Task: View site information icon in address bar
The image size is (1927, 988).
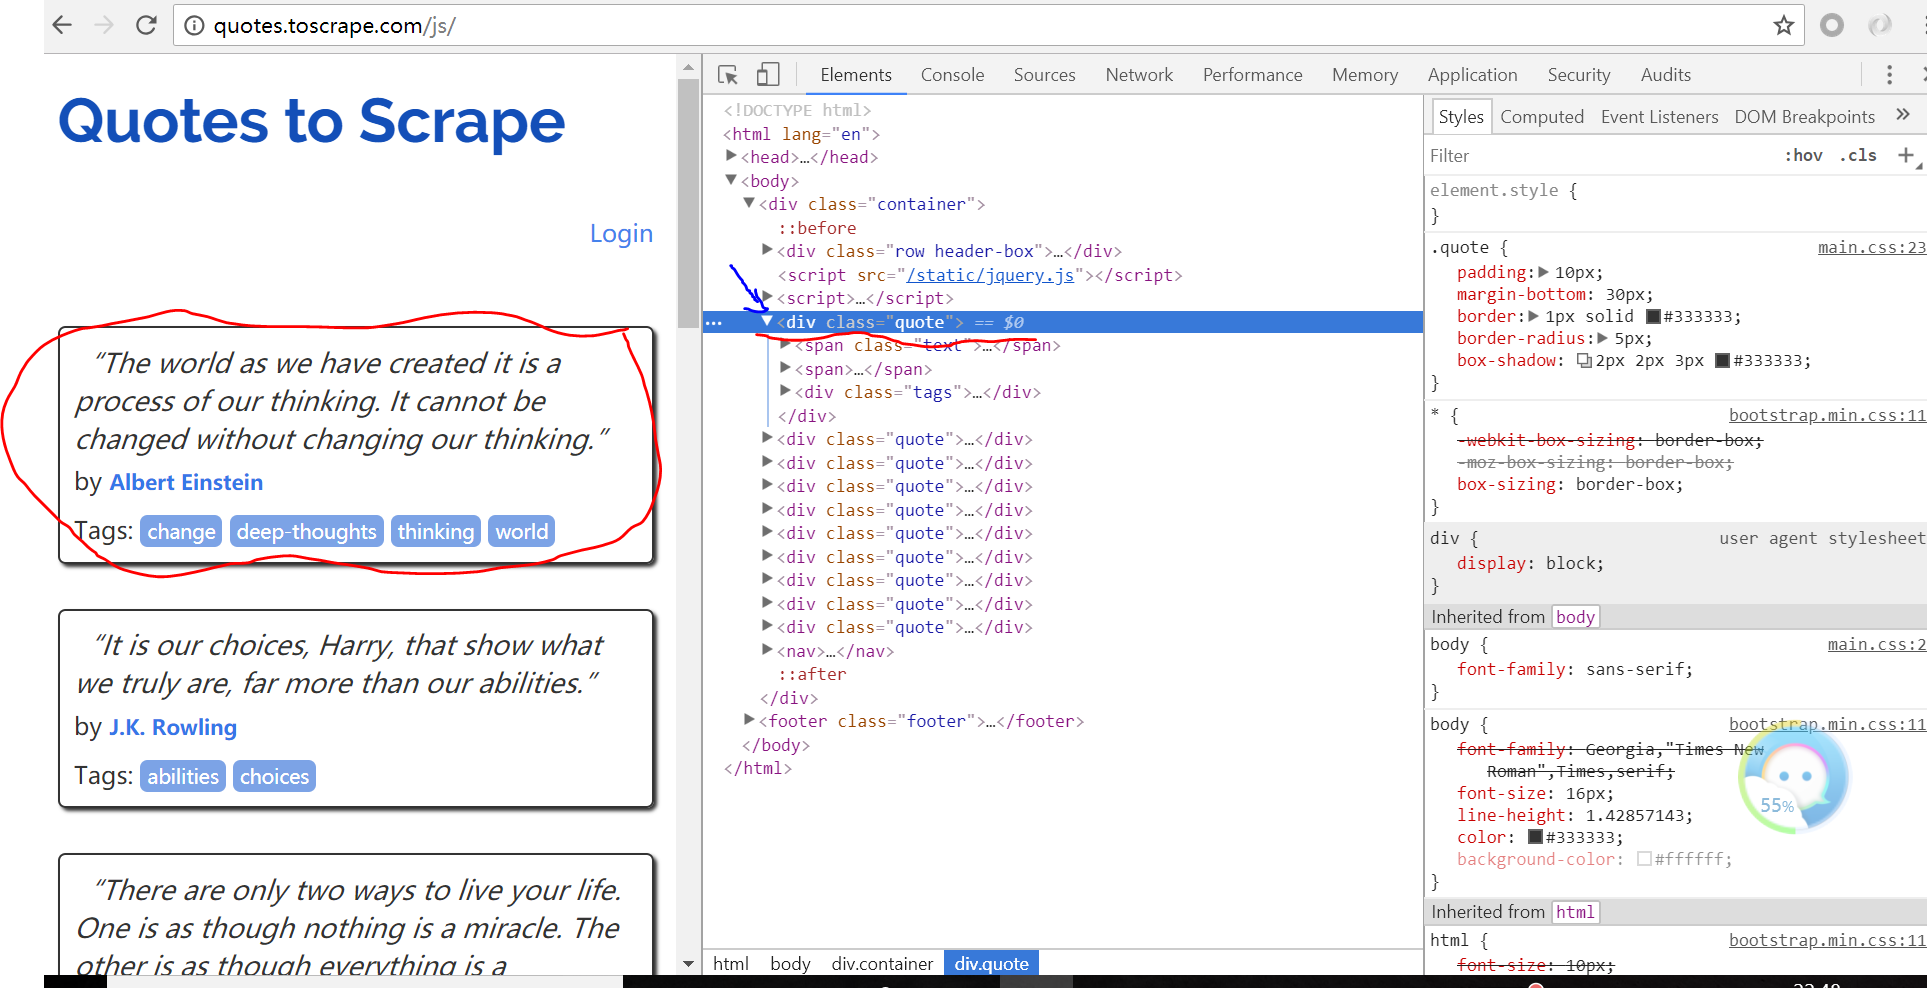Action: click(x=194, y=26)
